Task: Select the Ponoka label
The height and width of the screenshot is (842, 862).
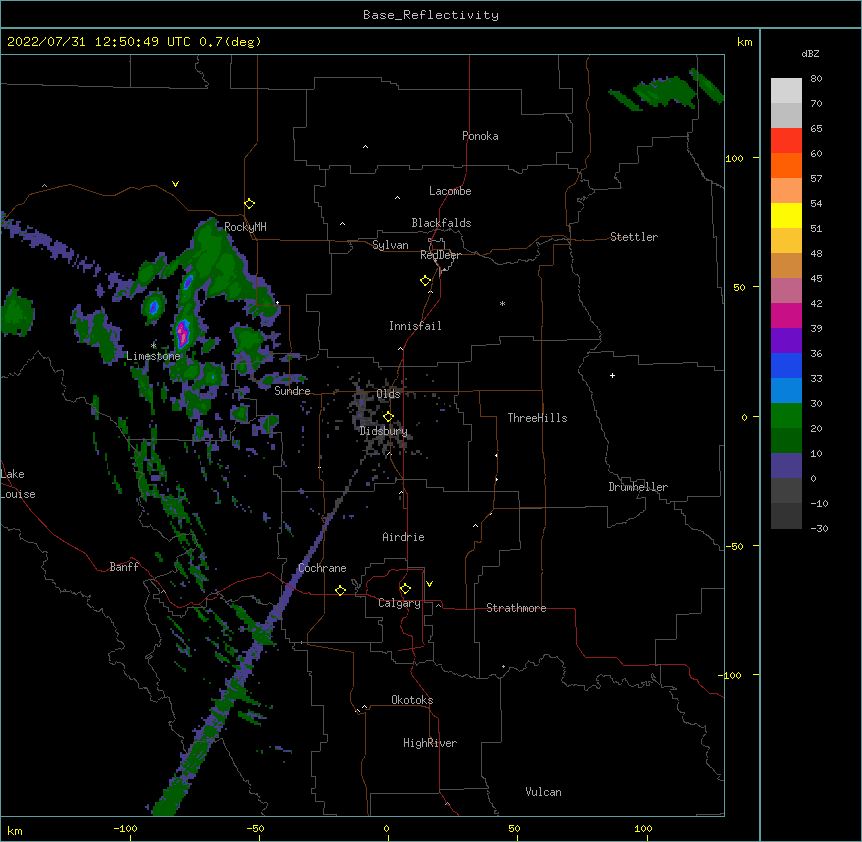Action: (x=480, y=136)
